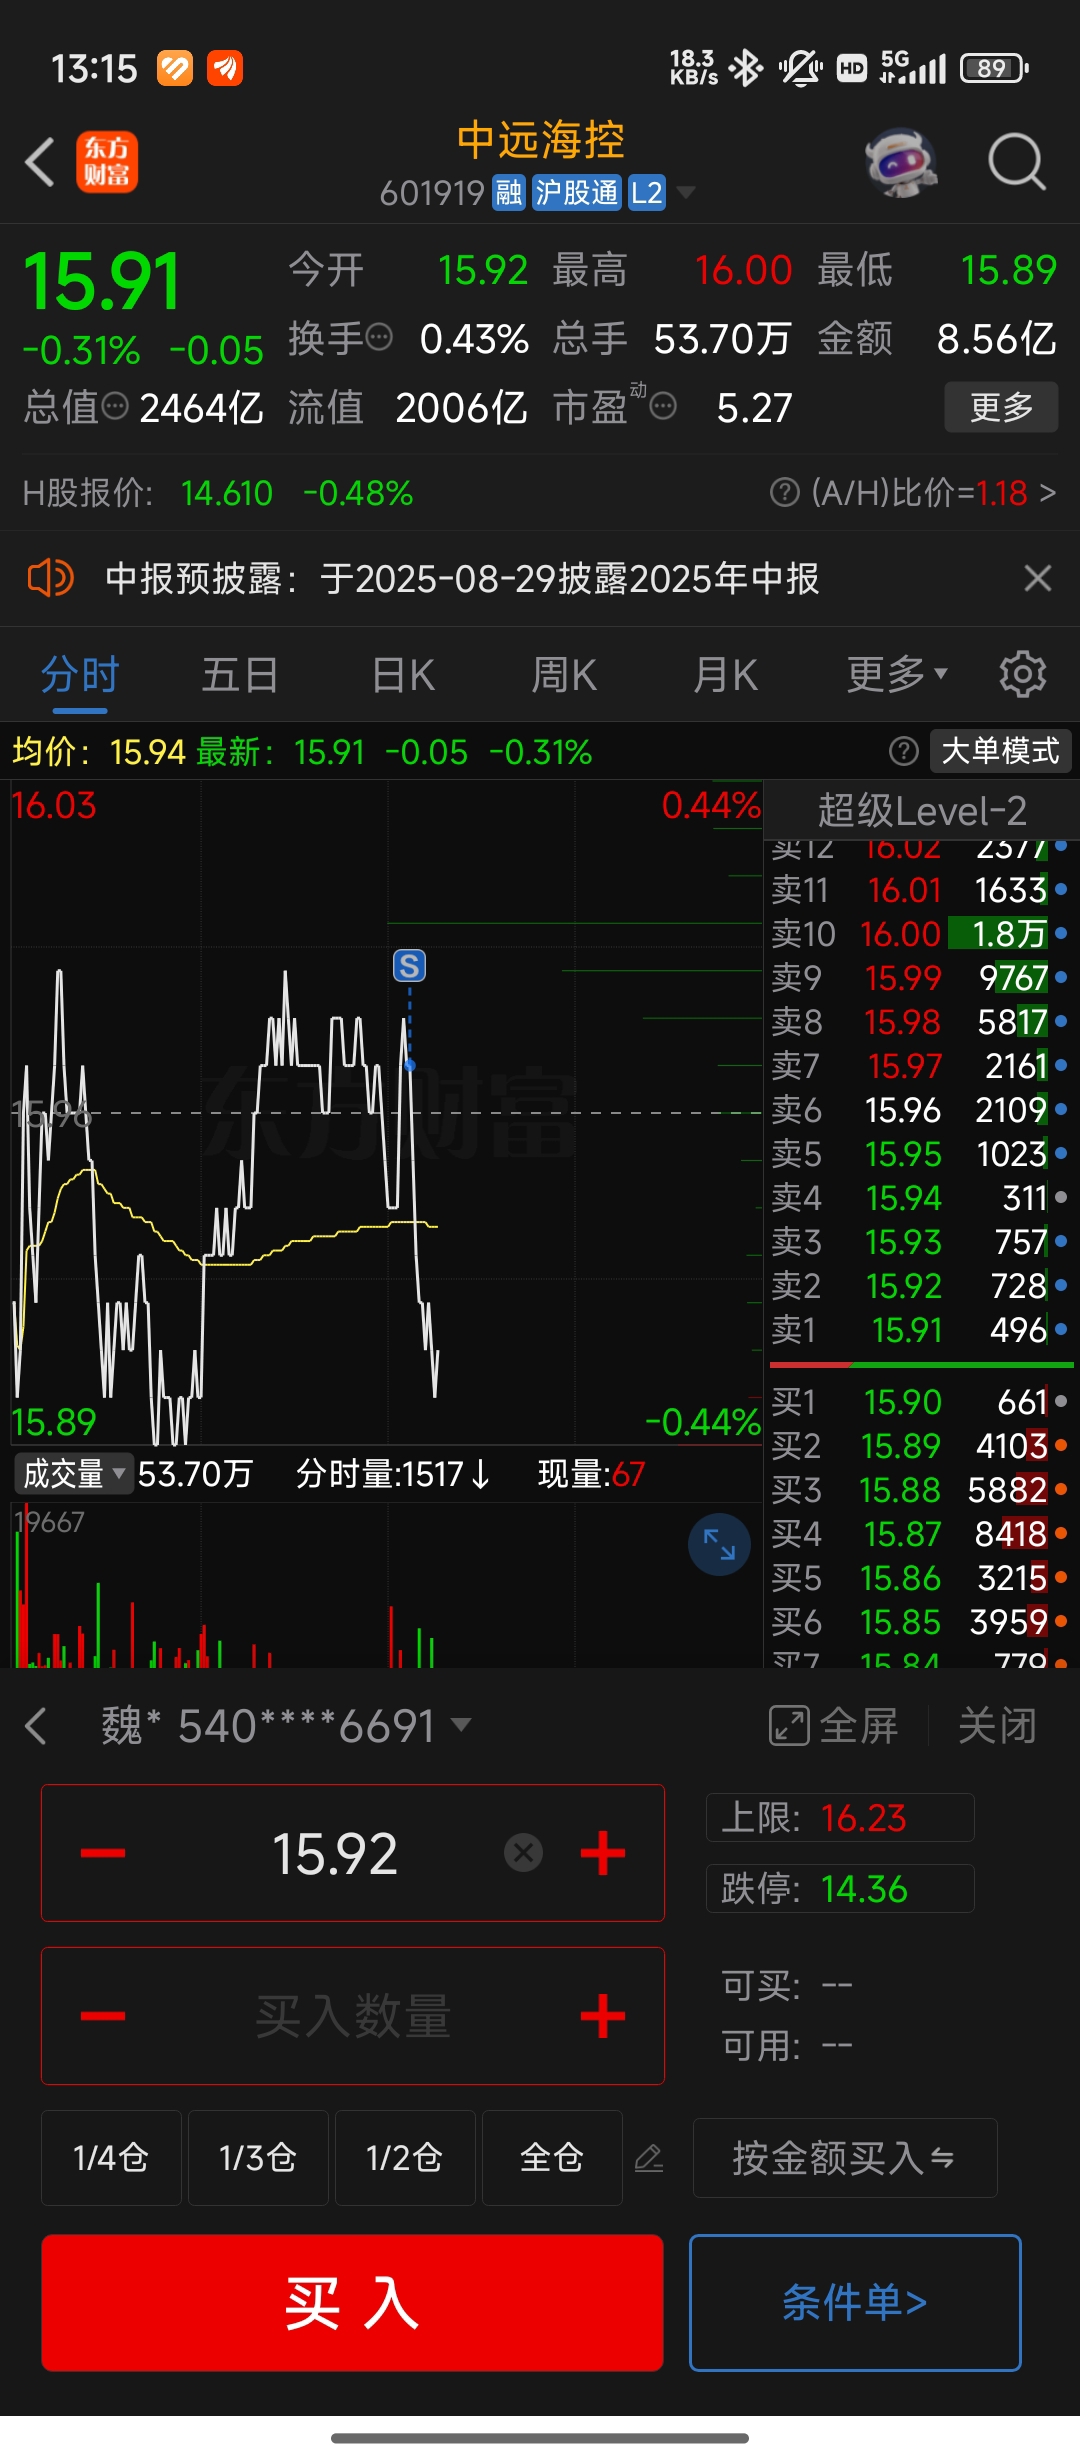Tap the announcement speaker icon
Screen dimensions: 1080x2460
[x=50, y=578]
